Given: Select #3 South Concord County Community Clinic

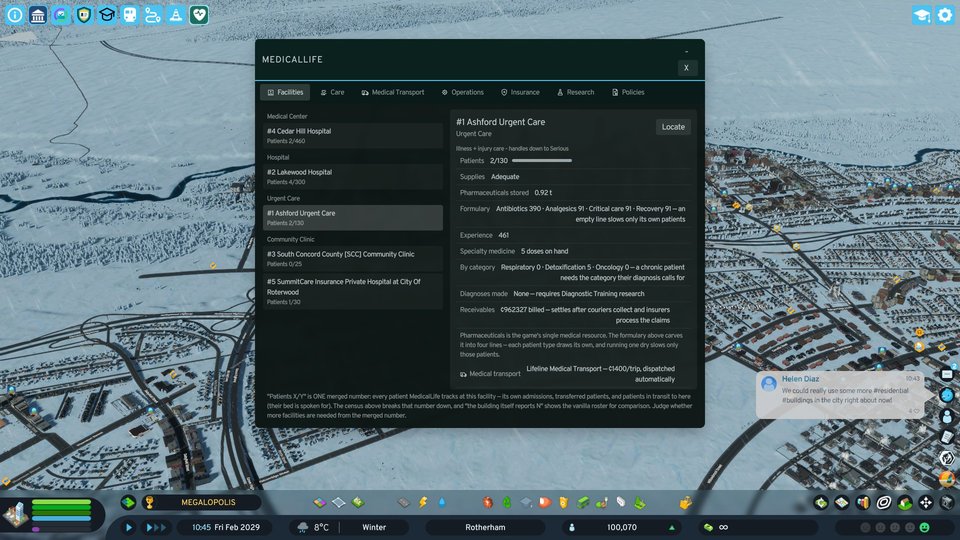Looking at the screenshot, I should pos(353,258).
